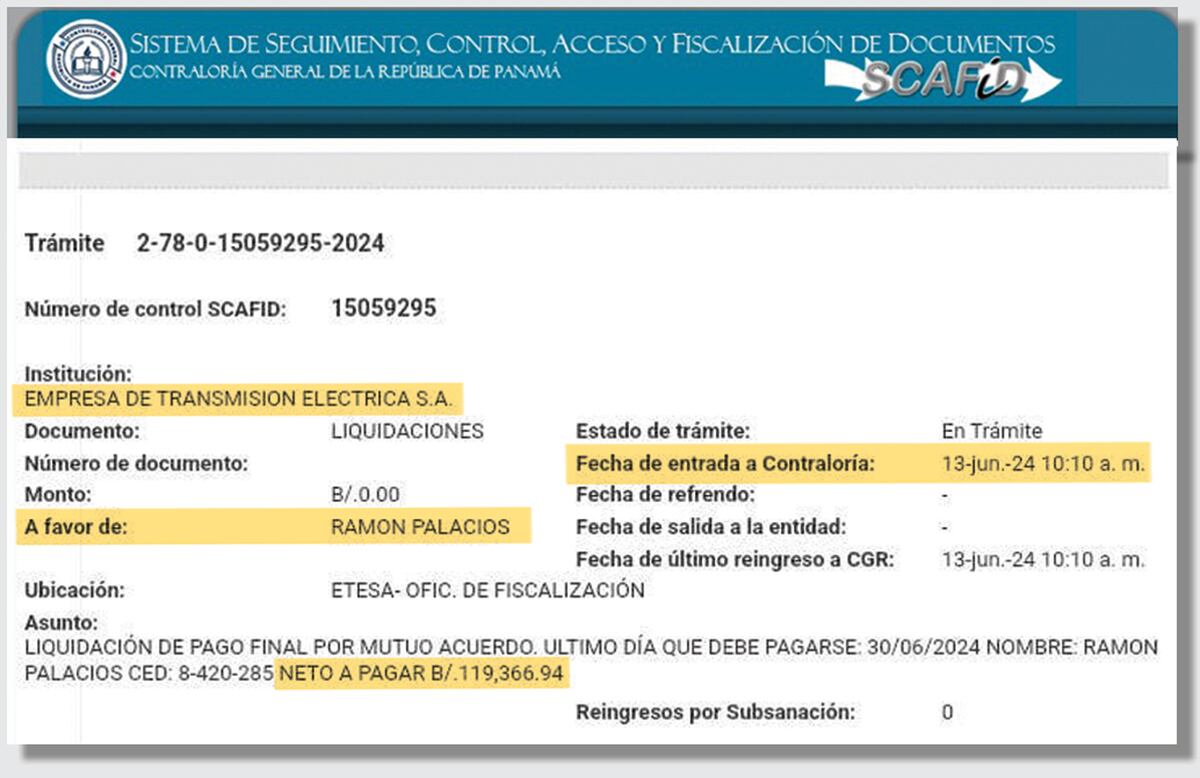Click the 'Fecha de entrada a Contraloría' label
The width and height of the screenshot is (1200, 778).
[x=725, y=463]
